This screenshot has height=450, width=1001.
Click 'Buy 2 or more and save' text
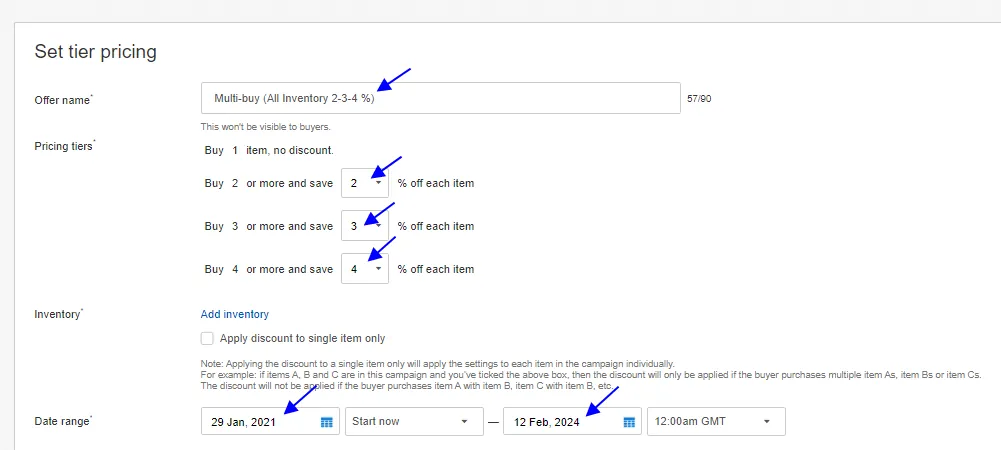click(269, 183)
